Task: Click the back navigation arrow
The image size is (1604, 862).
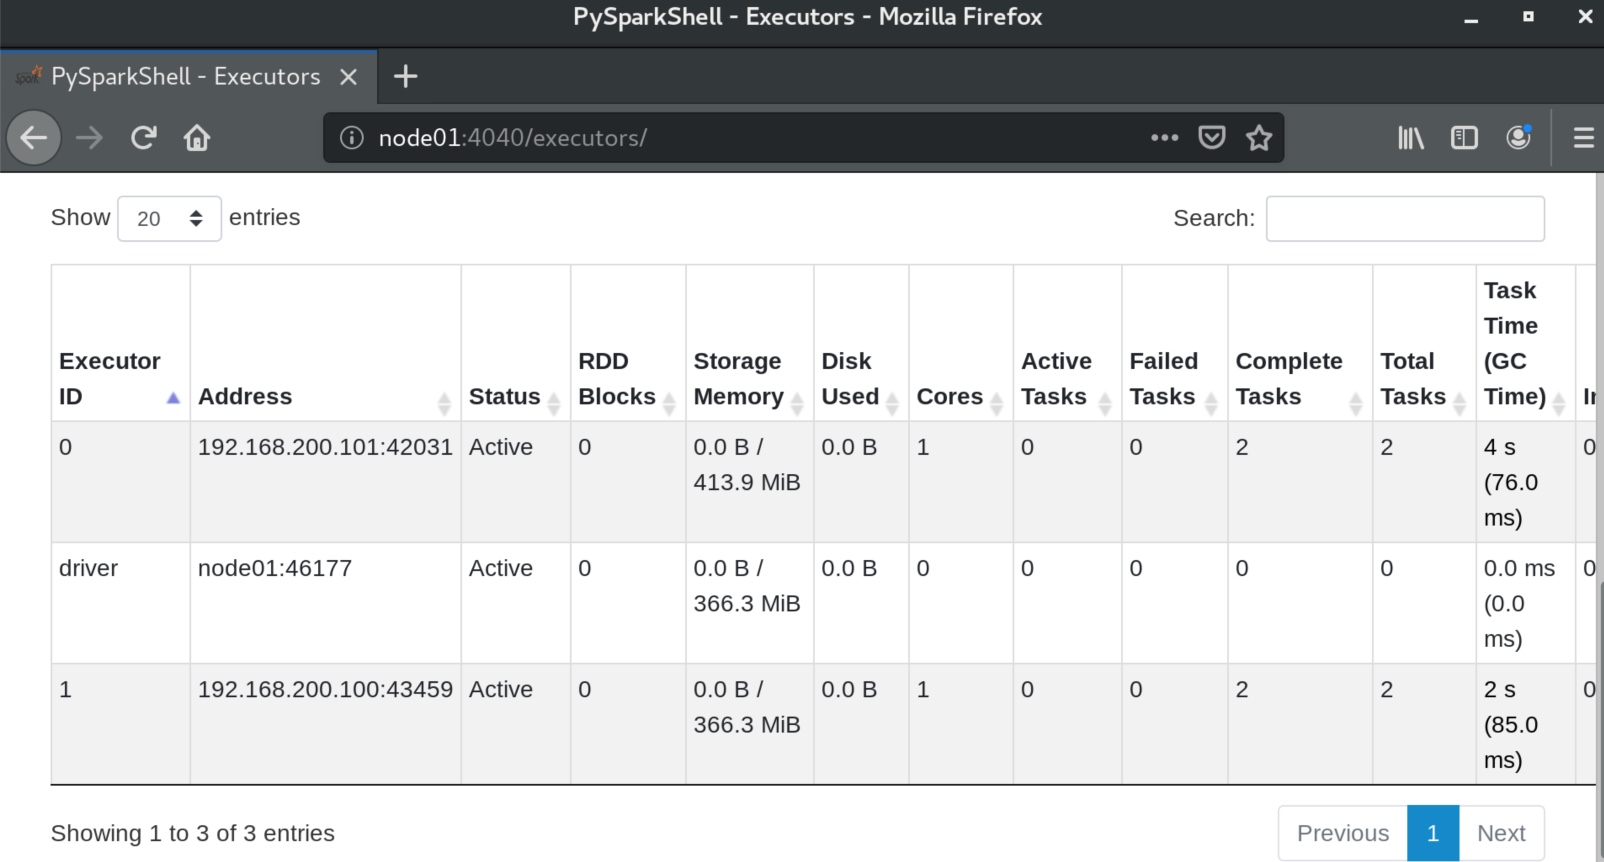Action: click(34, 137)
